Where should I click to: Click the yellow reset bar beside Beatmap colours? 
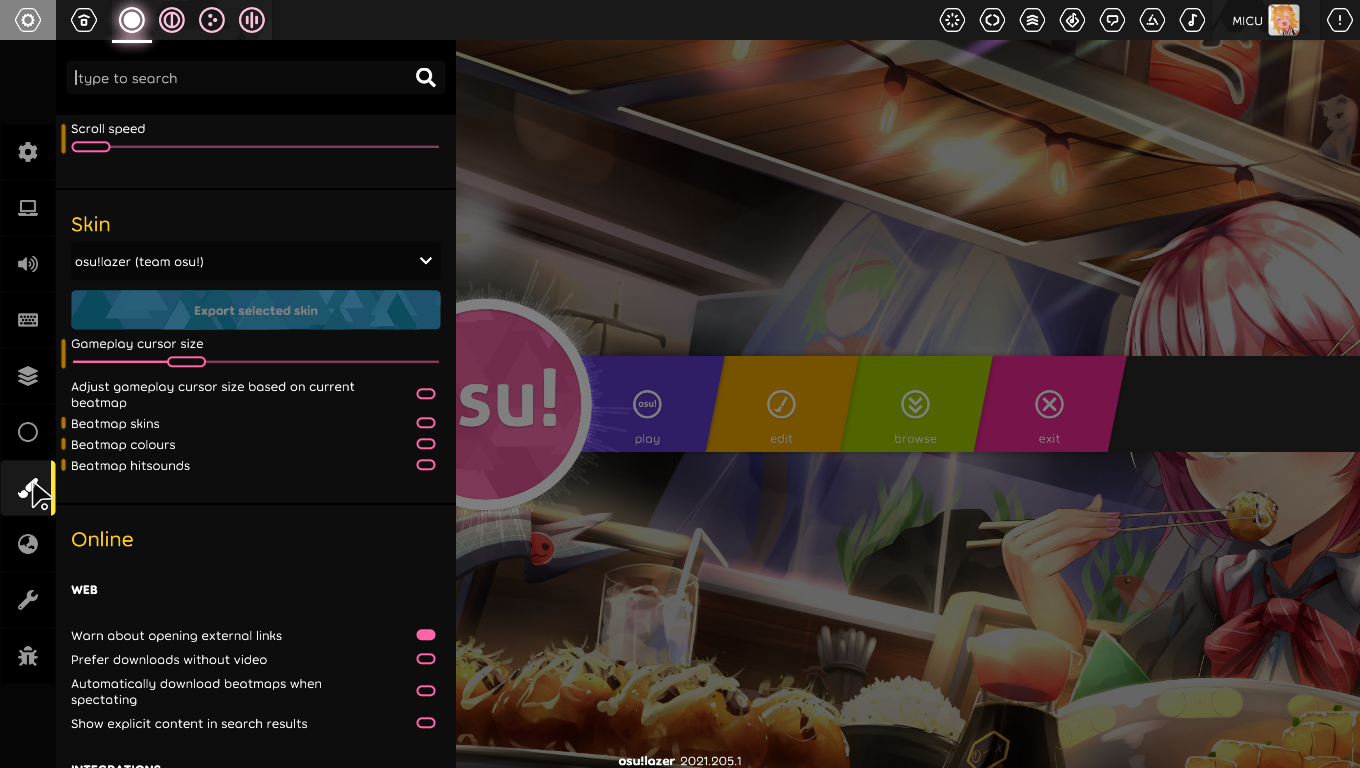coord(64,444)
